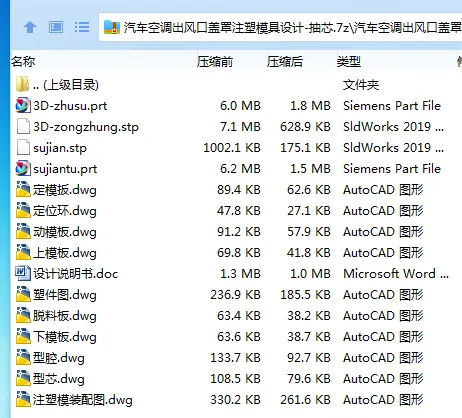
Task: Click the AutoCAD icon of 塑件图.dwg
Action: click(23, 294)
